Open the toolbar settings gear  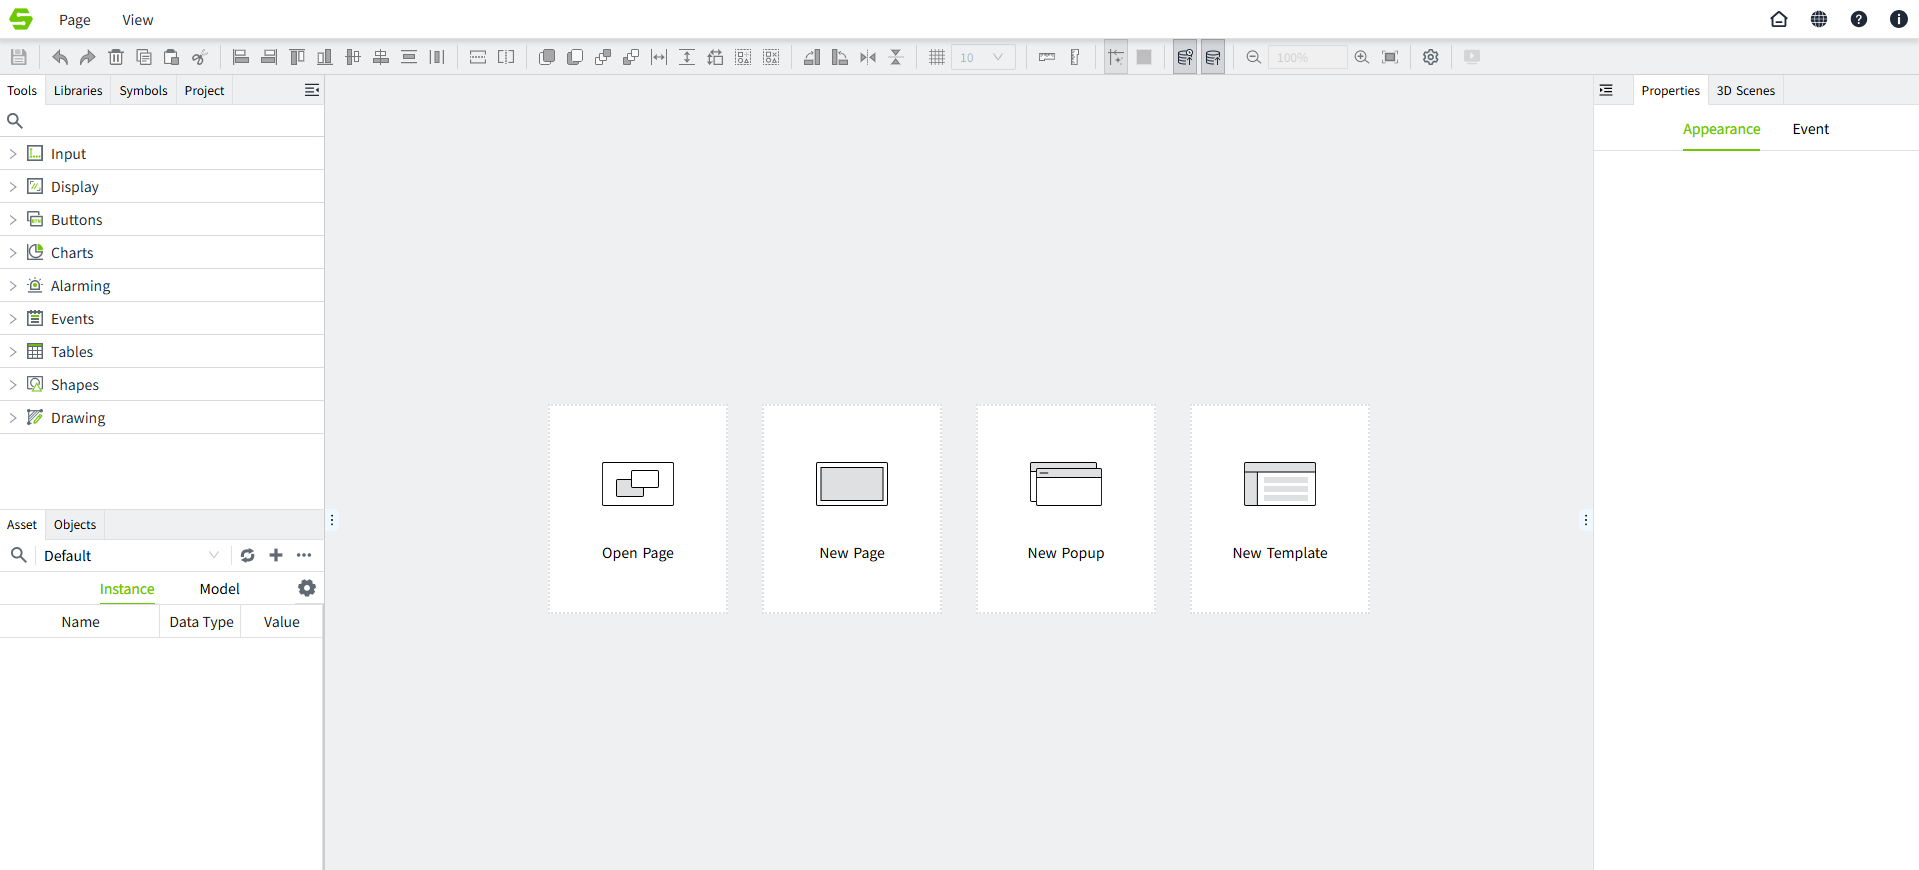pyautogui.click(x=1430, y=57)
